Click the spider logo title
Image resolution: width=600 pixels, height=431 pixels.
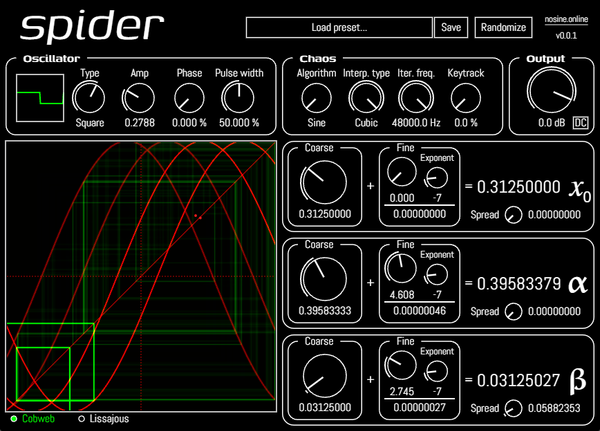[x=92, y=26]
